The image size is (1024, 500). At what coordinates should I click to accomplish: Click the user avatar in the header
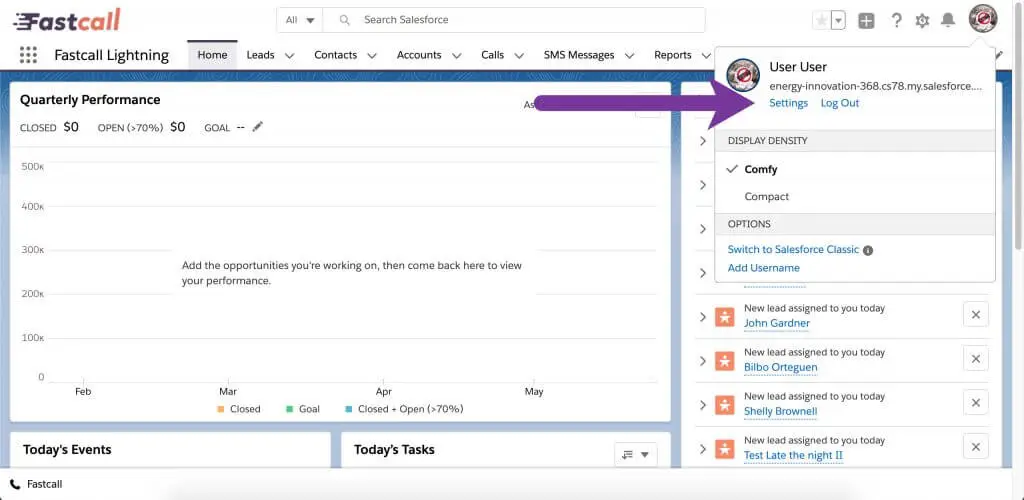[983, 20]
